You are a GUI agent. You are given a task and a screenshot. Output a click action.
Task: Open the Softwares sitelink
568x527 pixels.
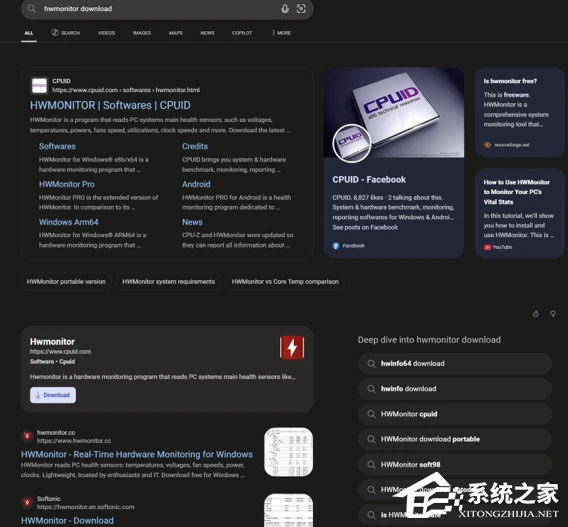pyautogui.click(x=57, y=146)
